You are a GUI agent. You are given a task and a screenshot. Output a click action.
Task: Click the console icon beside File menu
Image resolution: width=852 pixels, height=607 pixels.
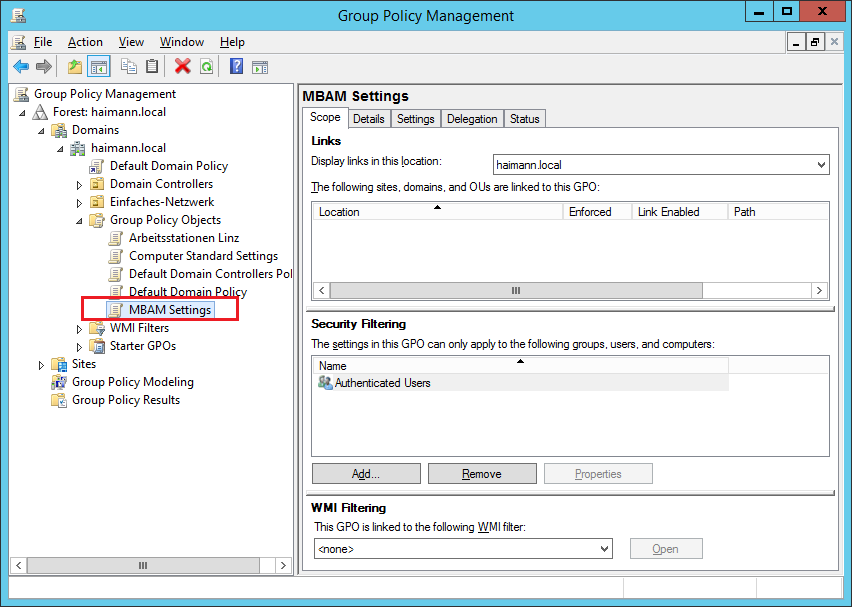[x=18, y=42]
